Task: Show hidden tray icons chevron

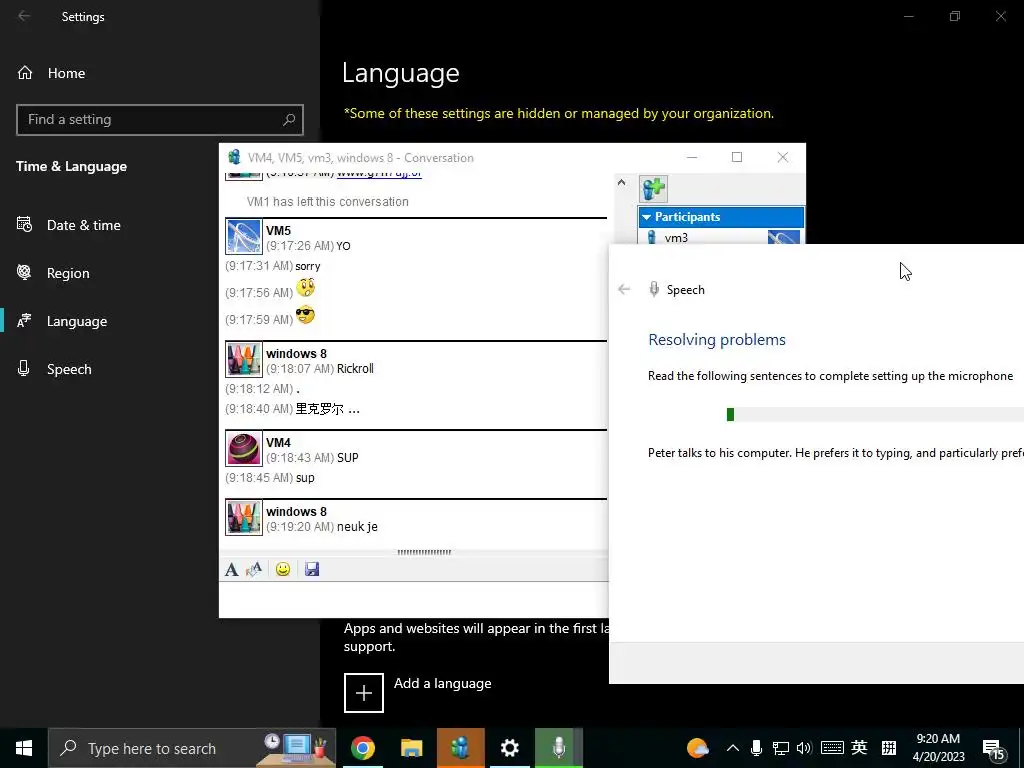Action: 733,748
